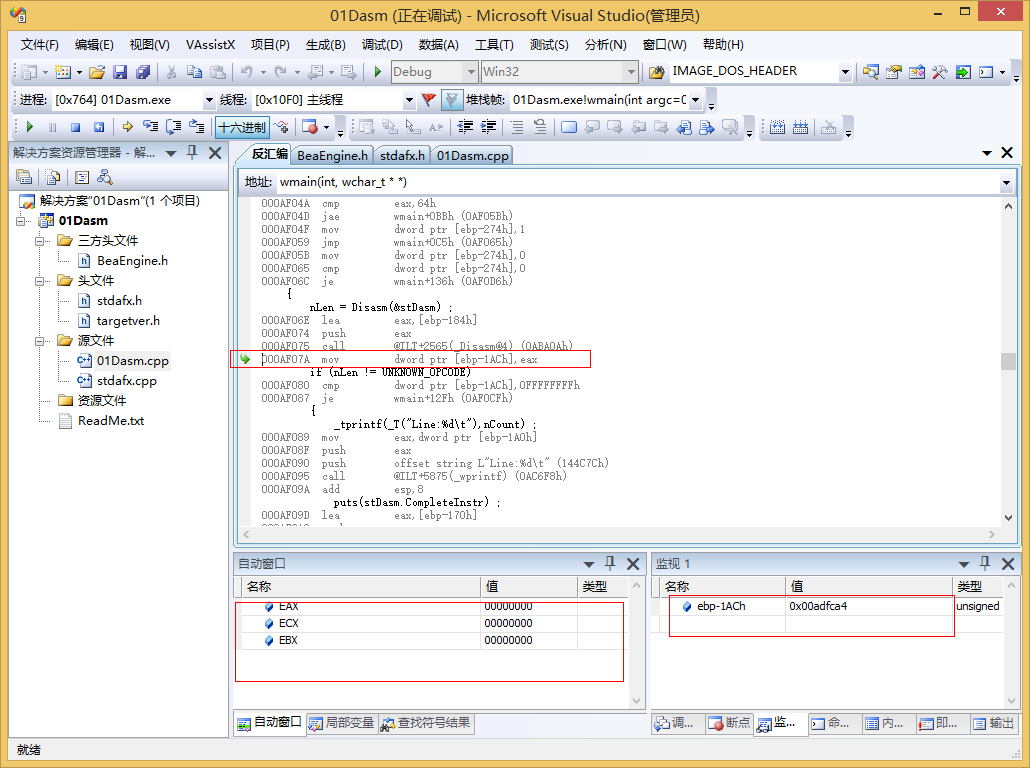Open the active documents list arrow
Screen dimensions: 1030x768
tap(986, 153)
